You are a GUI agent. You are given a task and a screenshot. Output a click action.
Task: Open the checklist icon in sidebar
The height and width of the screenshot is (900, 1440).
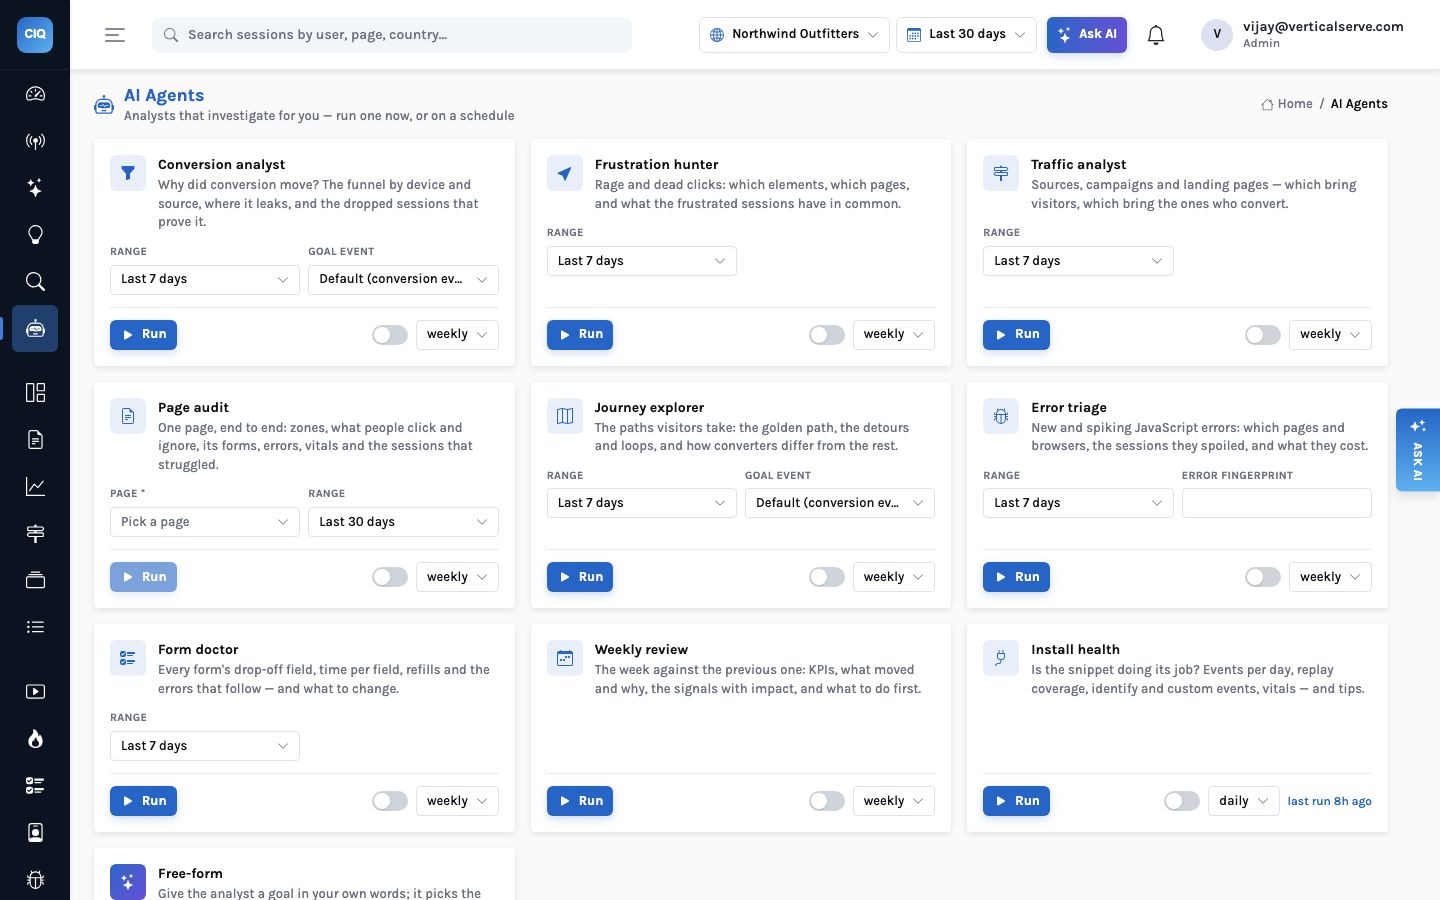pos(35,786)
